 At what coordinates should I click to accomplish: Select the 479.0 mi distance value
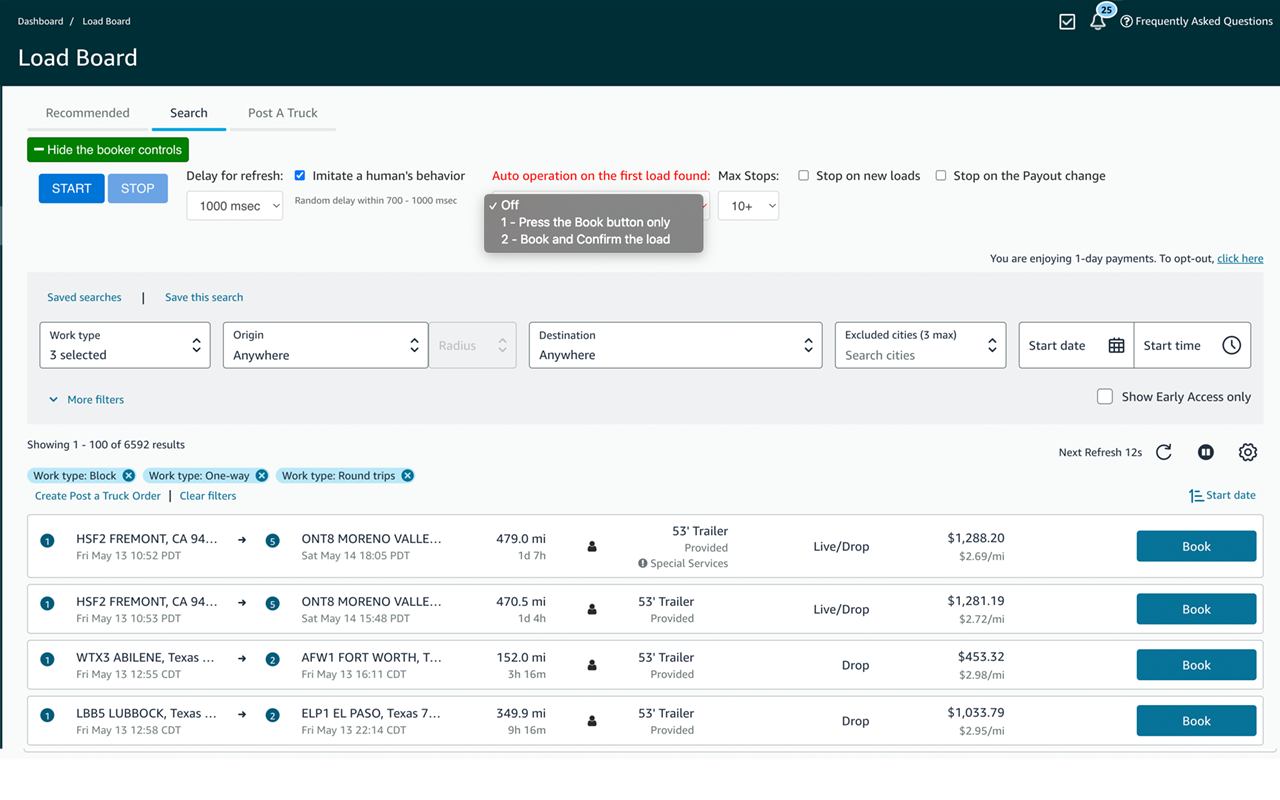[x=521, y=538]
